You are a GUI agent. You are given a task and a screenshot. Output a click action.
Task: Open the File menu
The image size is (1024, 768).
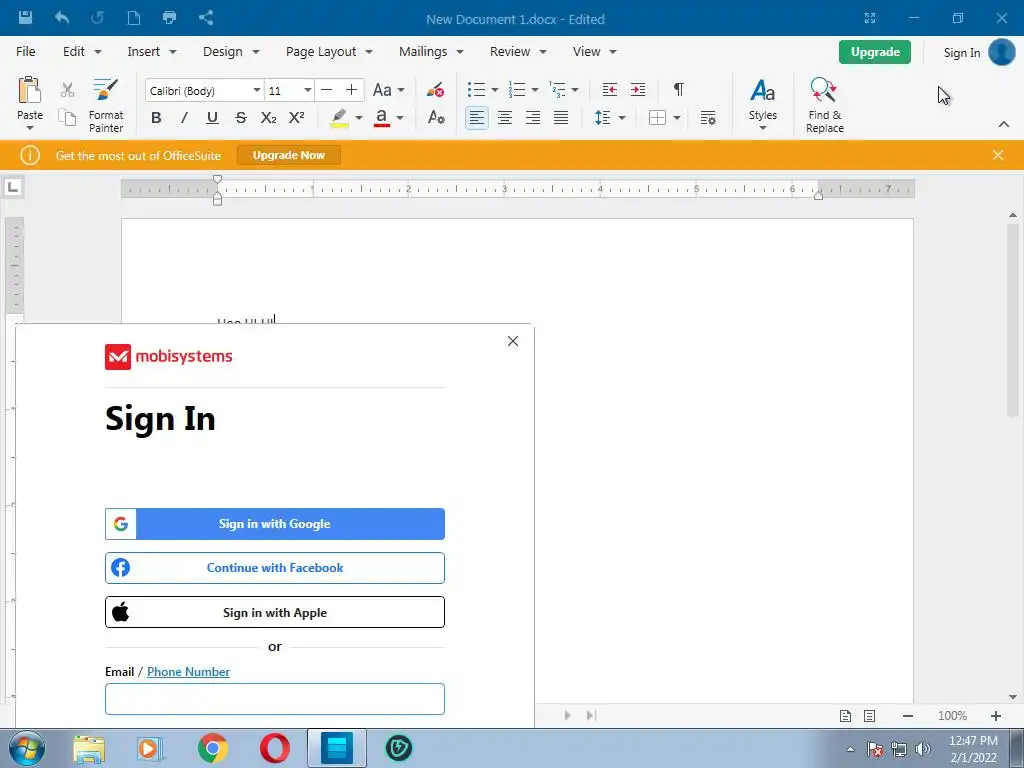[x=25, y=52]
